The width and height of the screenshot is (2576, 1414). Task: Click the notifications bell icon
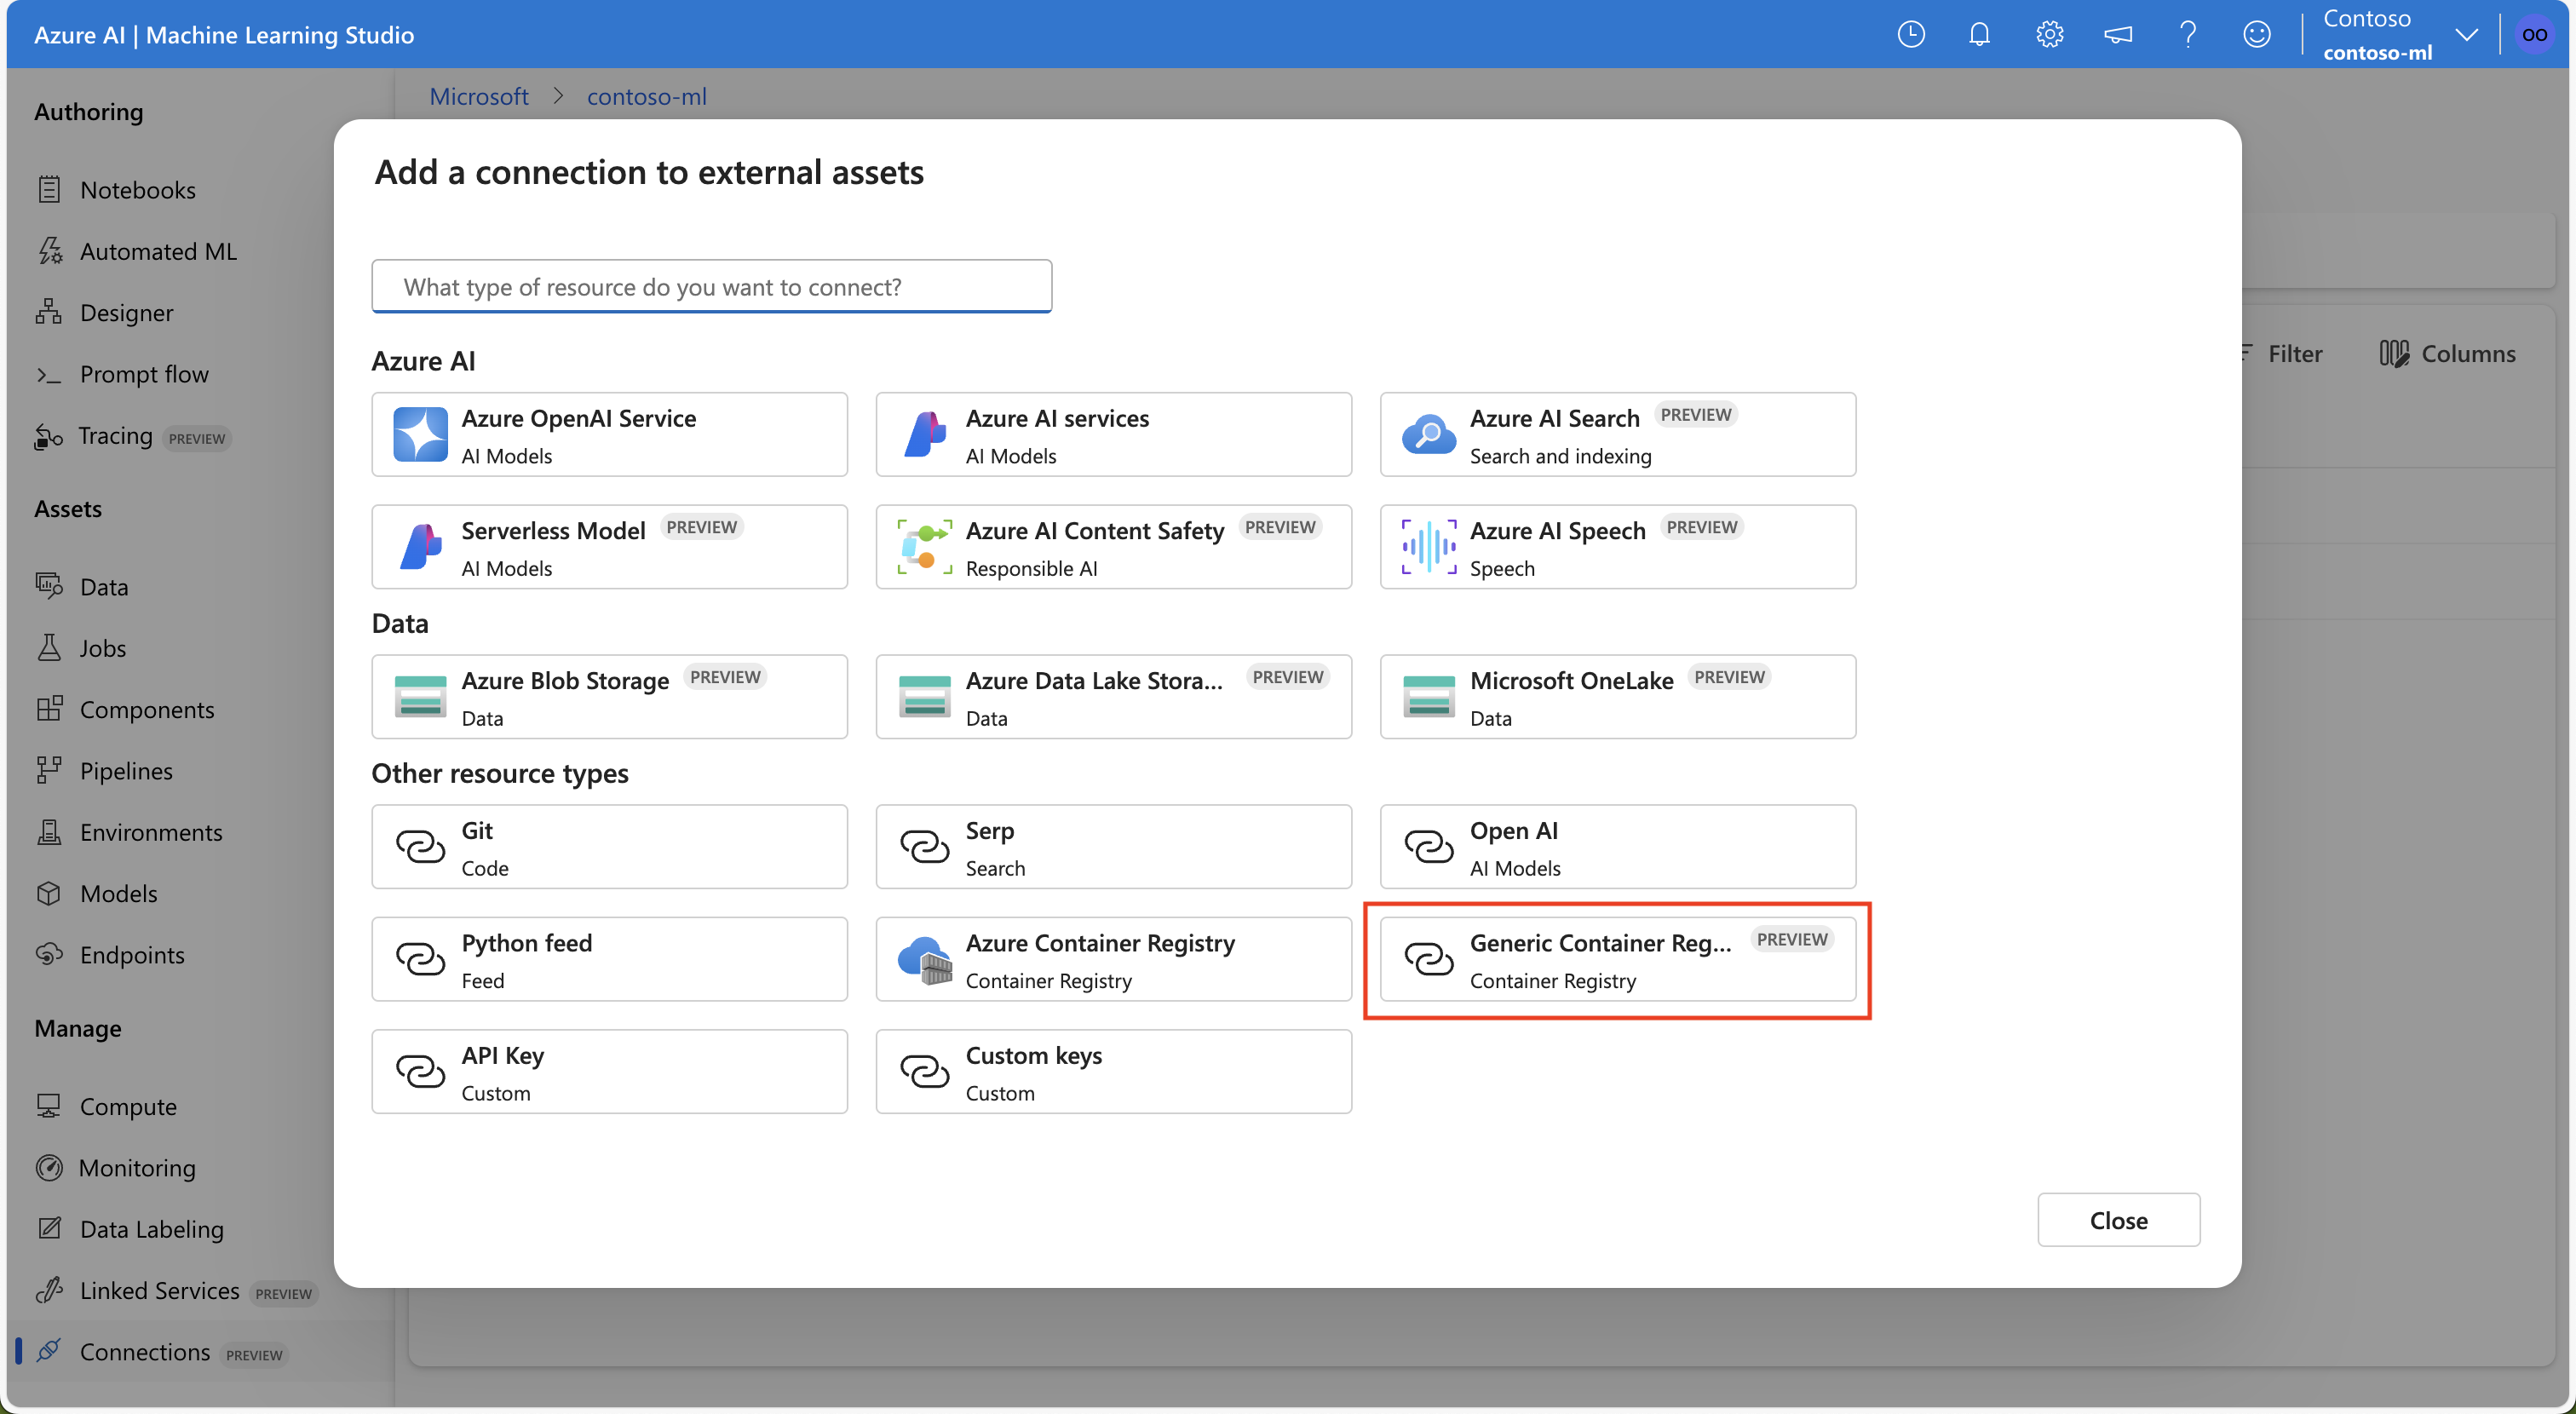1982,33
